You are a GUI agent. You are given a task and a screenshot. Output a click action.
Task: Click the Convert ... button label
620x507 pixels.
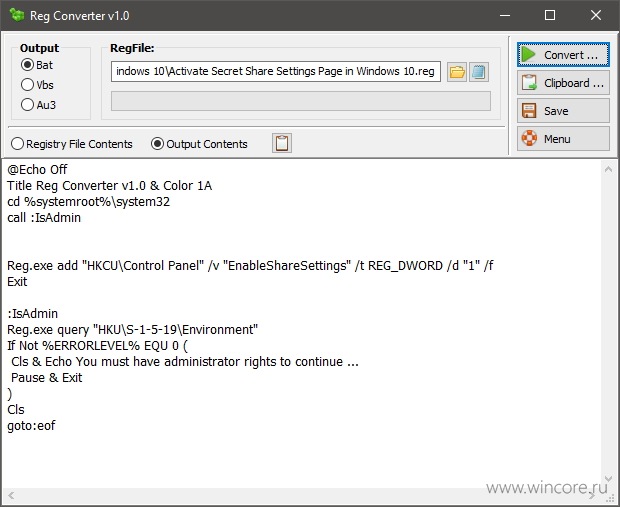(x=571, y=55)
